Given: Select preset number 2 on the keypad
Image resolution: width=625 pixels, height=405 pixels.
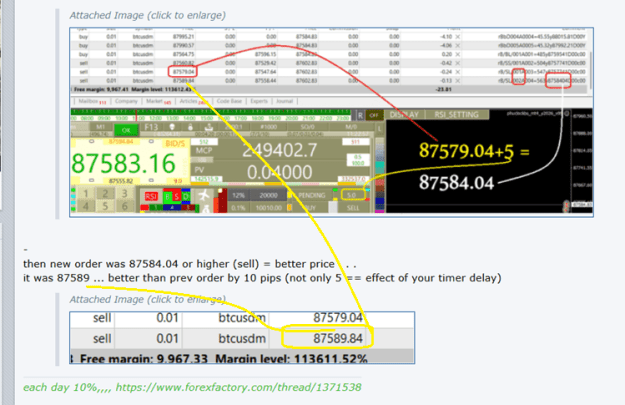Looking at the screenshot, I should click(105, 194).
